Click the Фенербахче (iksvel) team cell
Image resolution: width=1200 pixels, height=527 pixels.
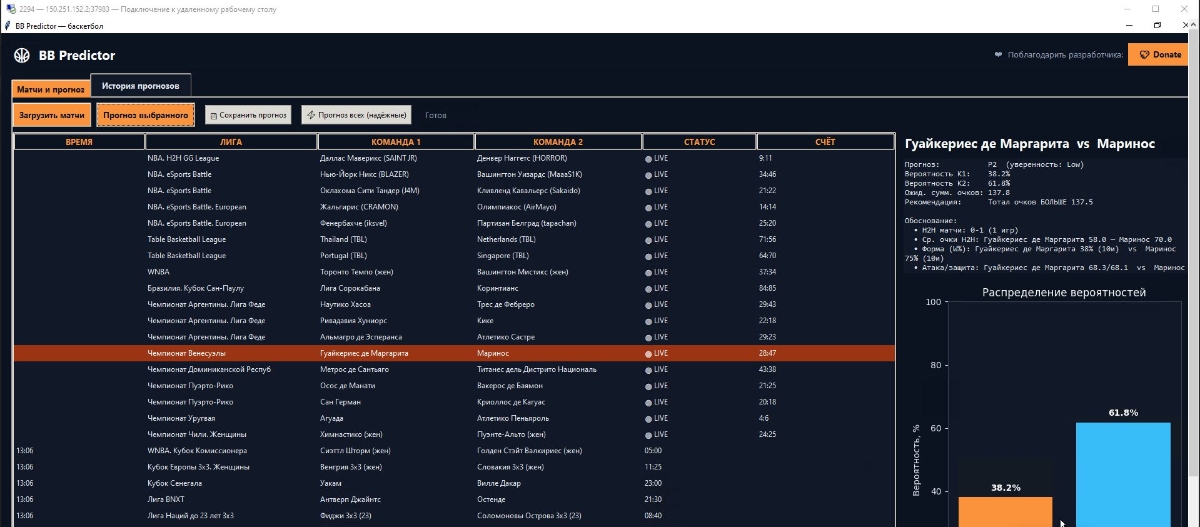(x=396, y=223)
